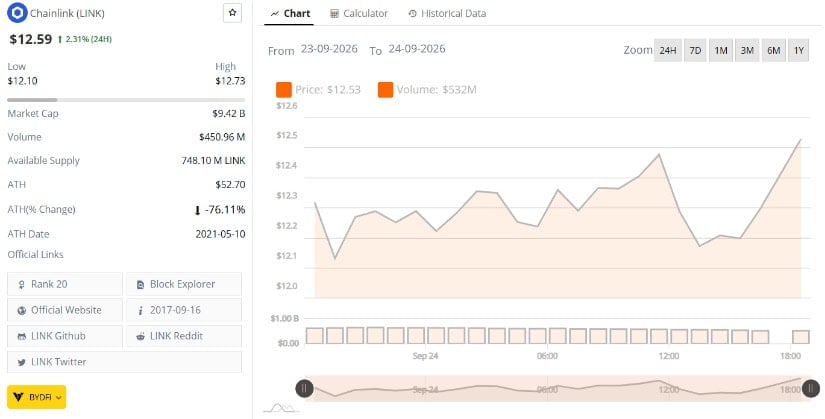This screenshot has height=419, width=825.
Task: Select 1M zoom range
Action: pyautogui.click(x=721, y=51)
